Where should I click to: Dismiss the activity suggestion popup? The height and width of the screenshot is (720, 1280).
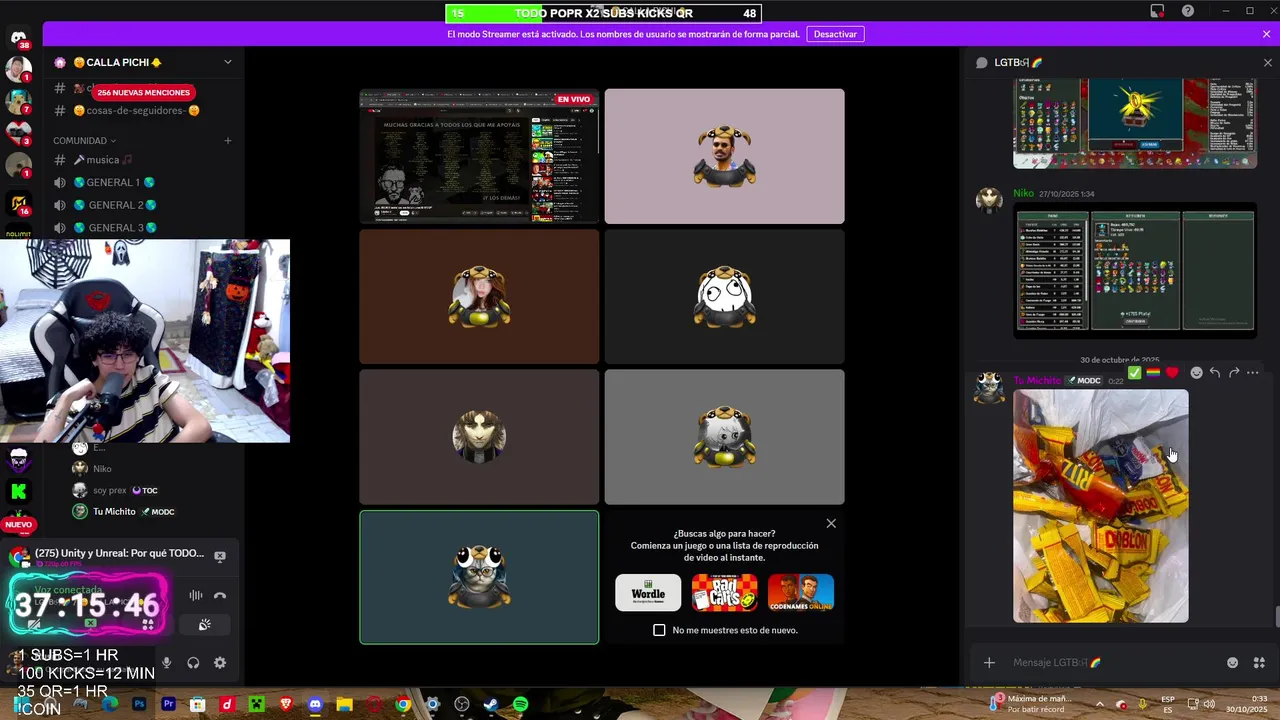click(831, 523)
